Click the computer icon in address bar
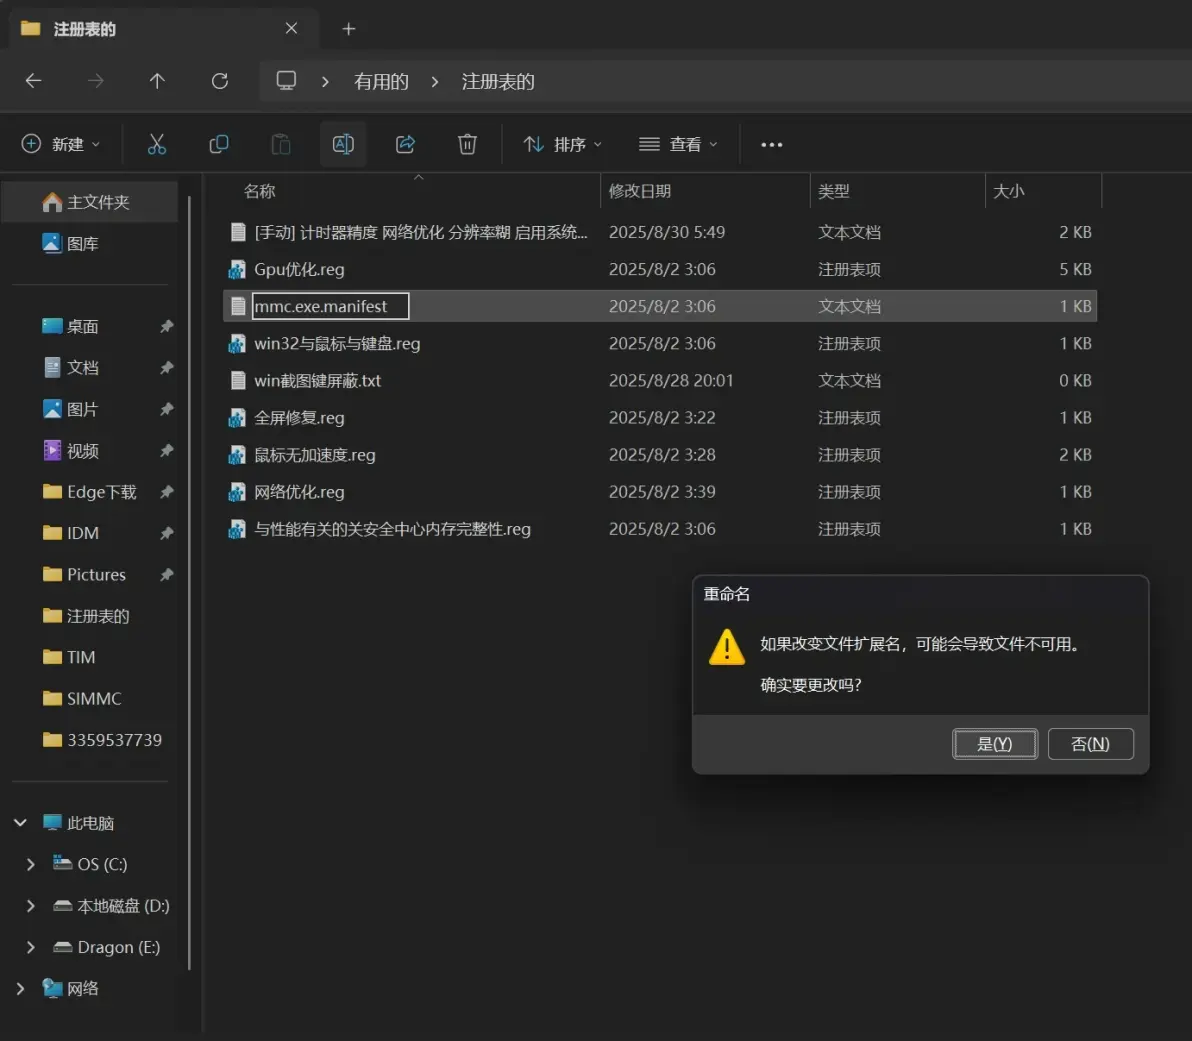Screen dimensions: 1192x1041 (x=286, y=81)
